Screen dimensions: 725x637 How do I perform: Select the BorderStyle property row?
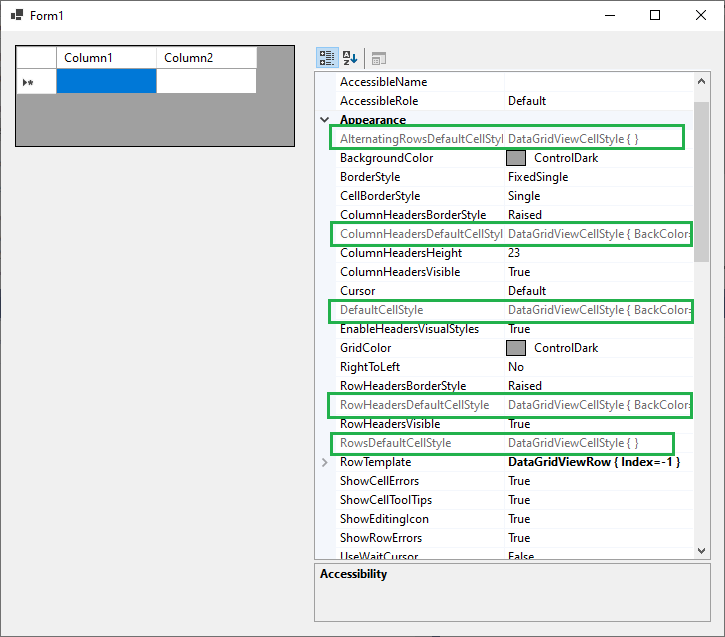(419, 177)
